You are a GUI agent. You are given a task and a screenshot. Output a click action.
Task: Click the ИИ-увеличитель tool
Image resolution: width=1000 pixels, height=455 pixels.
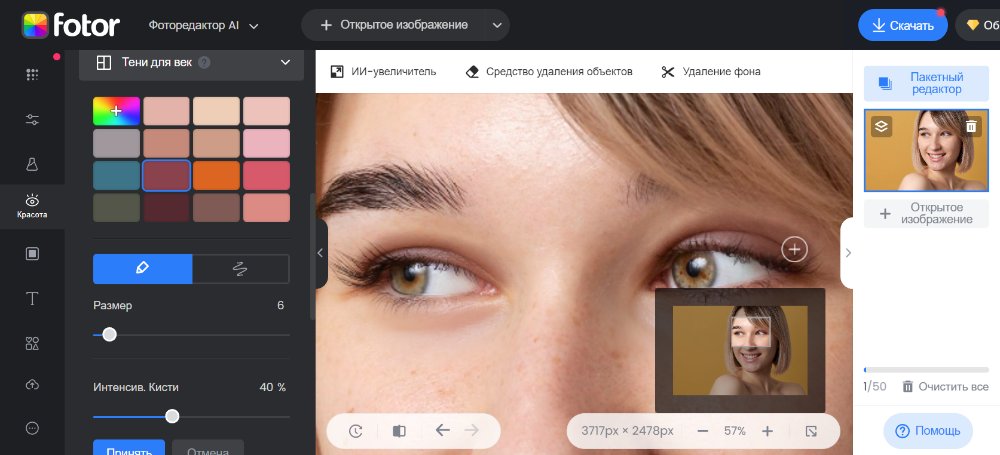click(x=383, y=71)
